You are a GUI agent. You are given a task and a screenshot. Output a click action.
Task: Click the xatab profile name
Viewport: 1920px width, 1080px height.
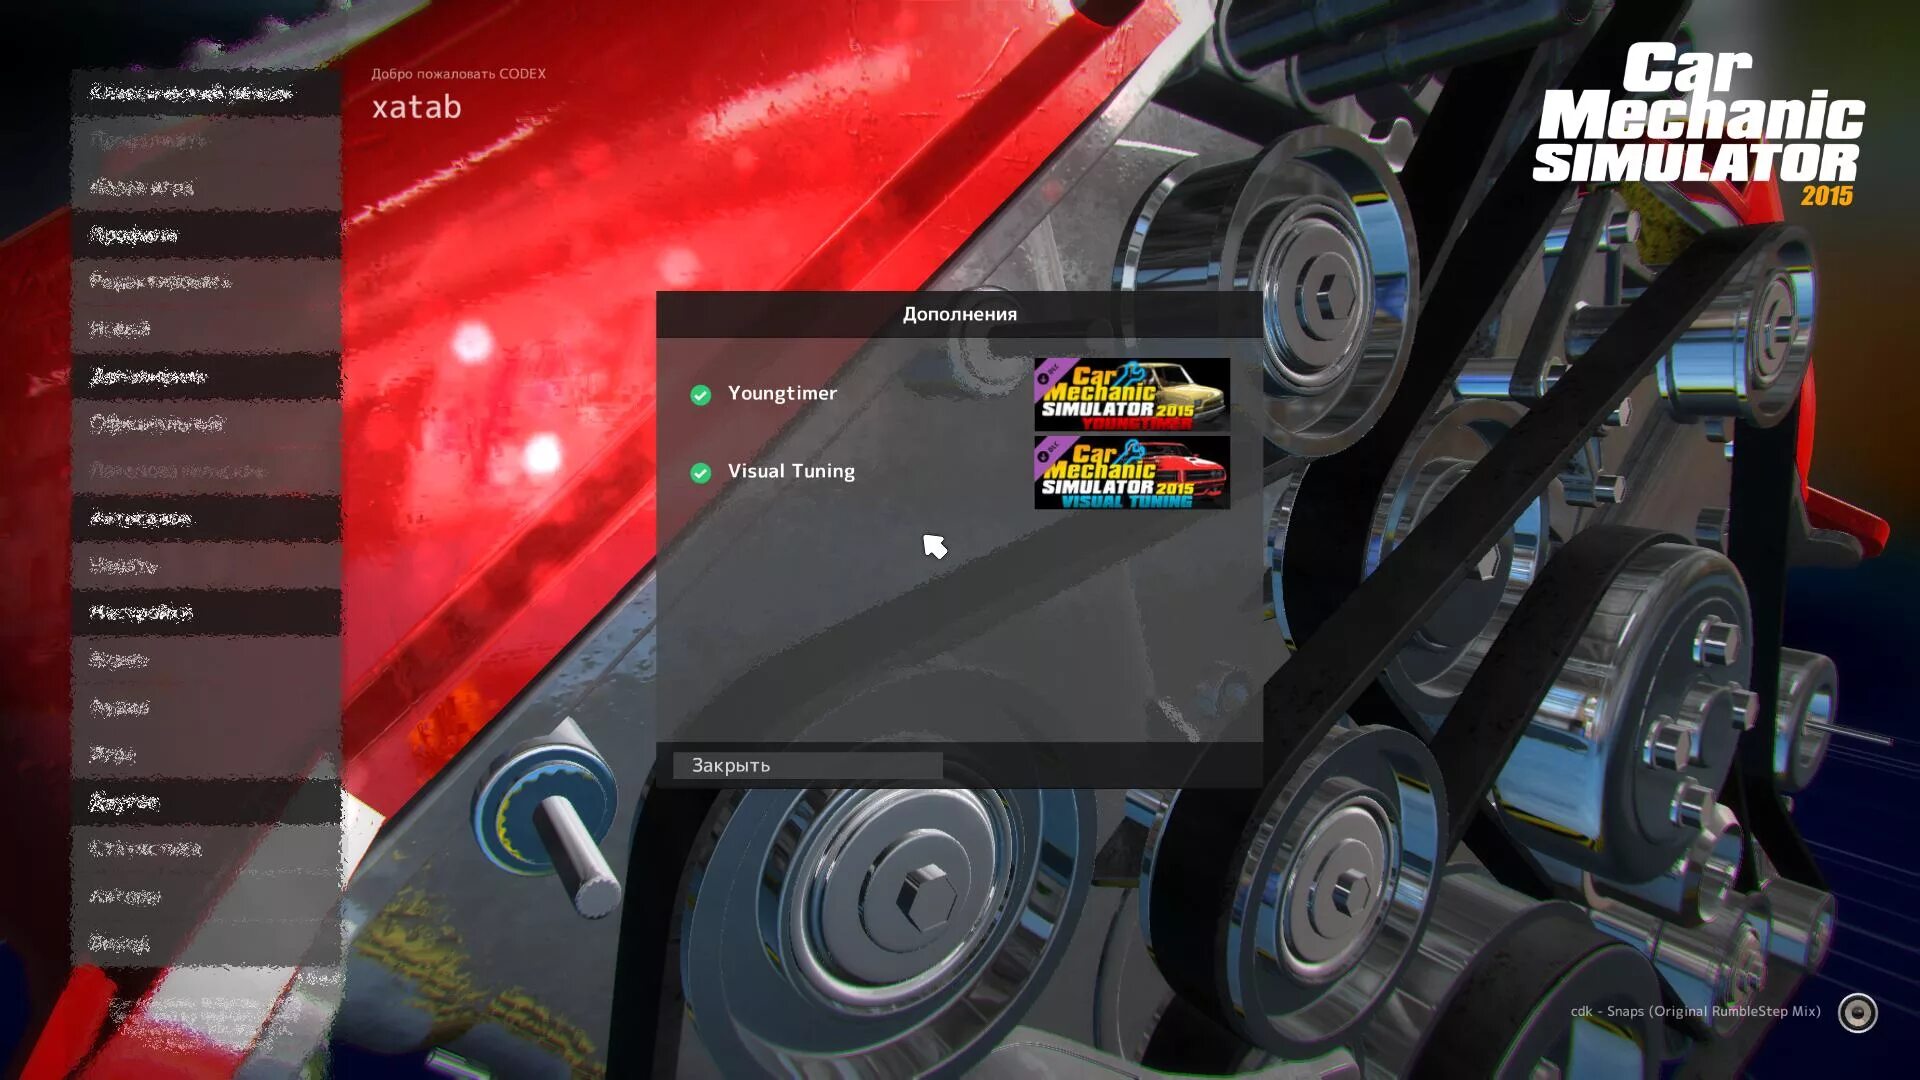pyautogui.click(x=416, y=107)
